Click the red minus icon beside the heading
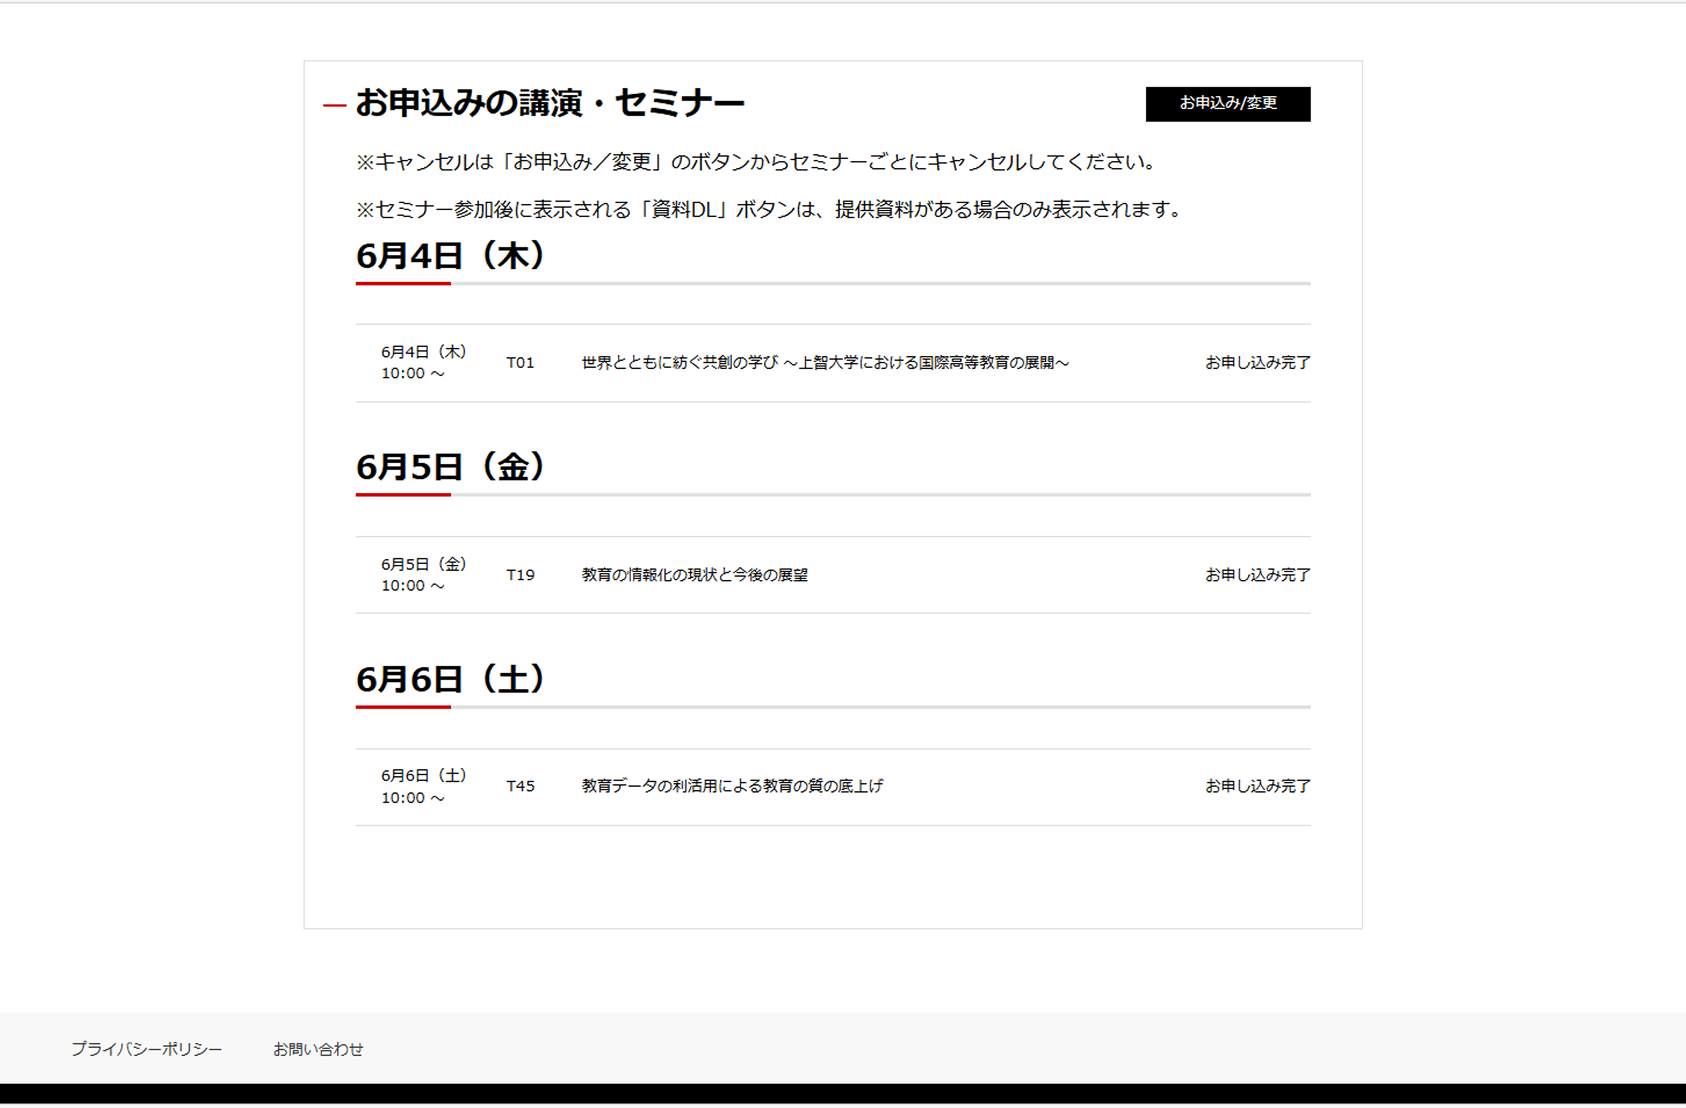 (334, 103)
